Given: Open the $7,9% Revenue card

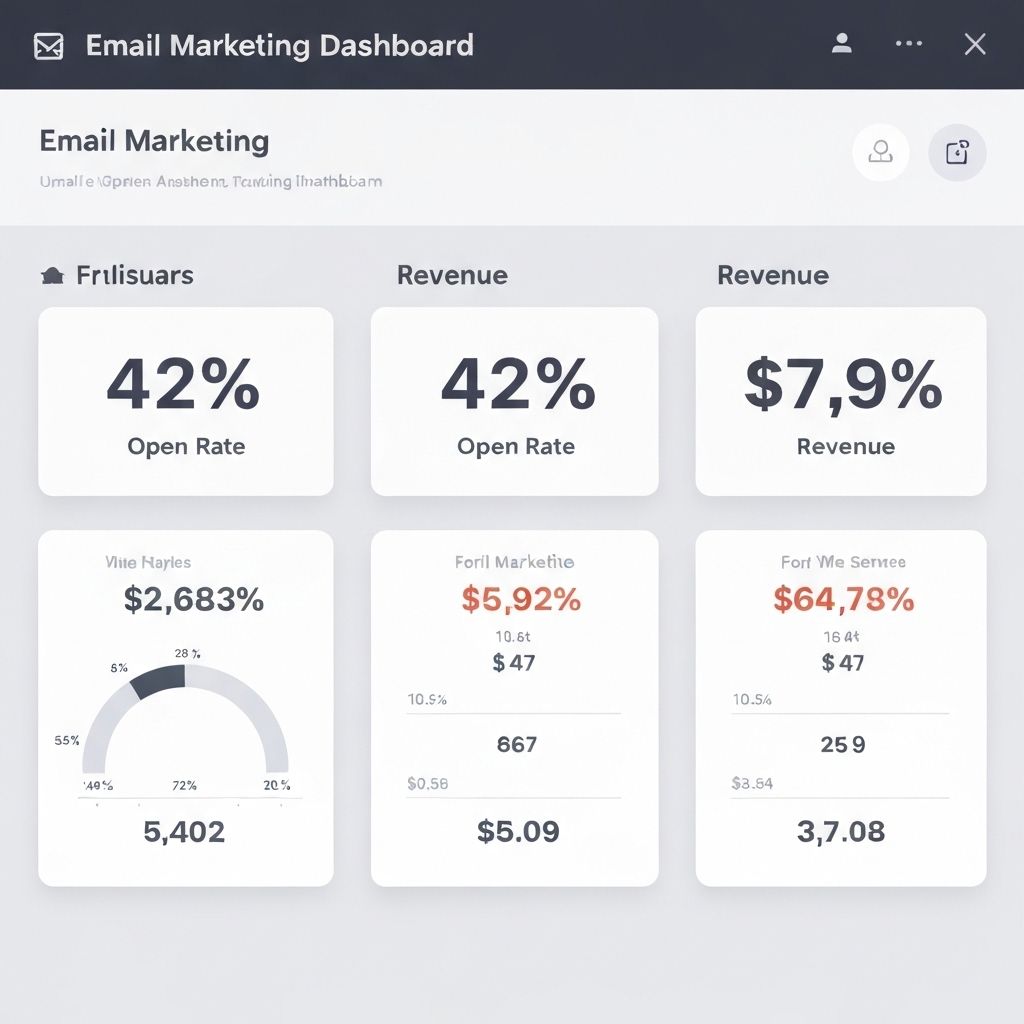Looking at the screenshot, I should (x=841, y=401).
